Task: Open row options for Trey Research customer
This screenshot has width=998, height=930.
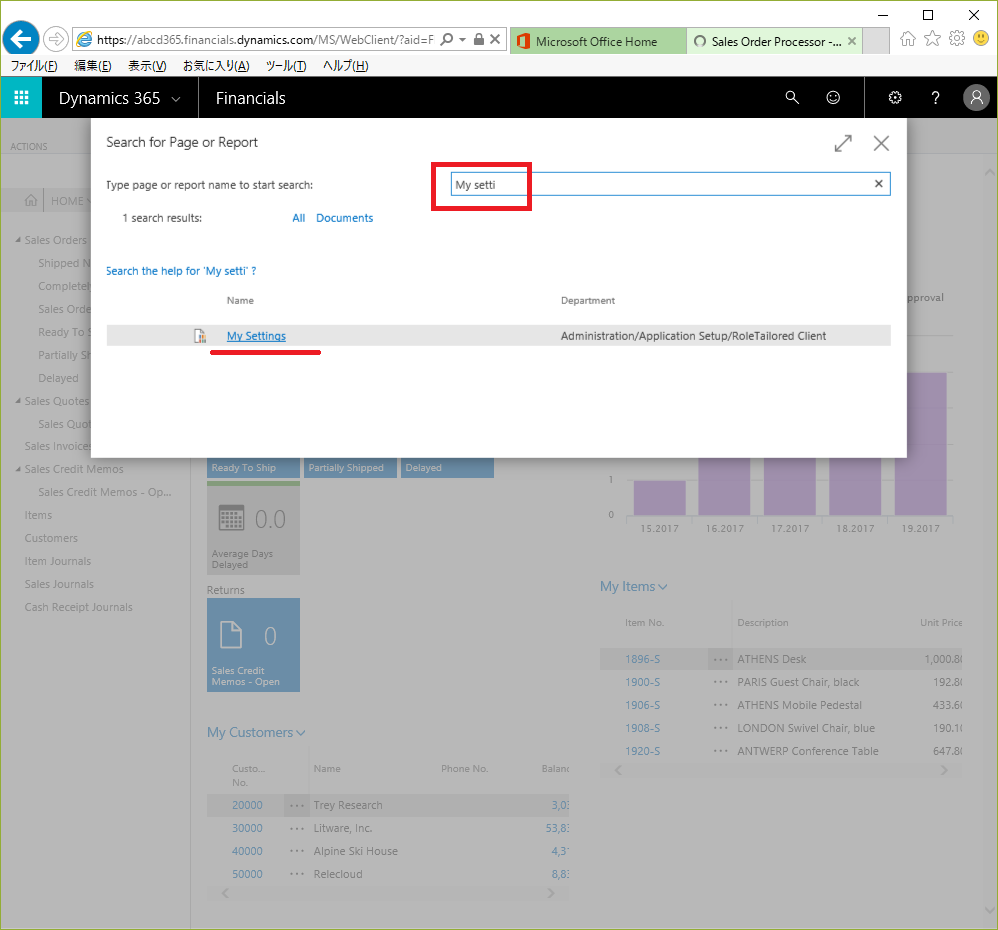Action: [297, 805]
